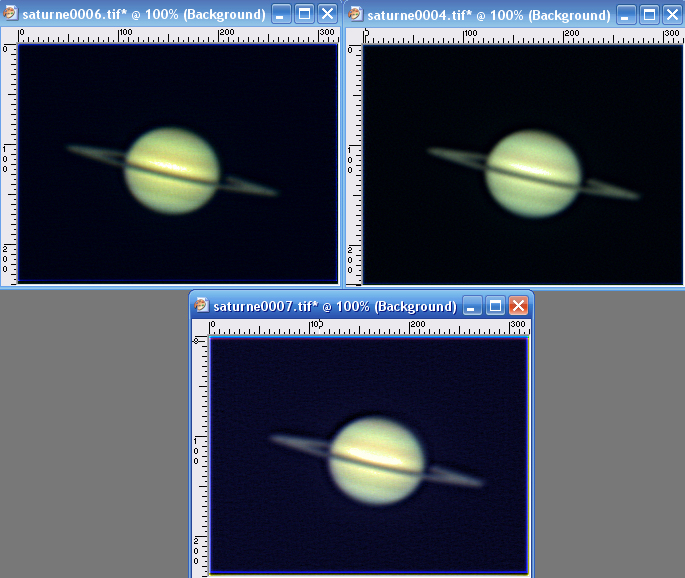Viewport: 685px width, 578px height.
Task: Maximize the saturne0004.tif window
Action: pos(649,15)
